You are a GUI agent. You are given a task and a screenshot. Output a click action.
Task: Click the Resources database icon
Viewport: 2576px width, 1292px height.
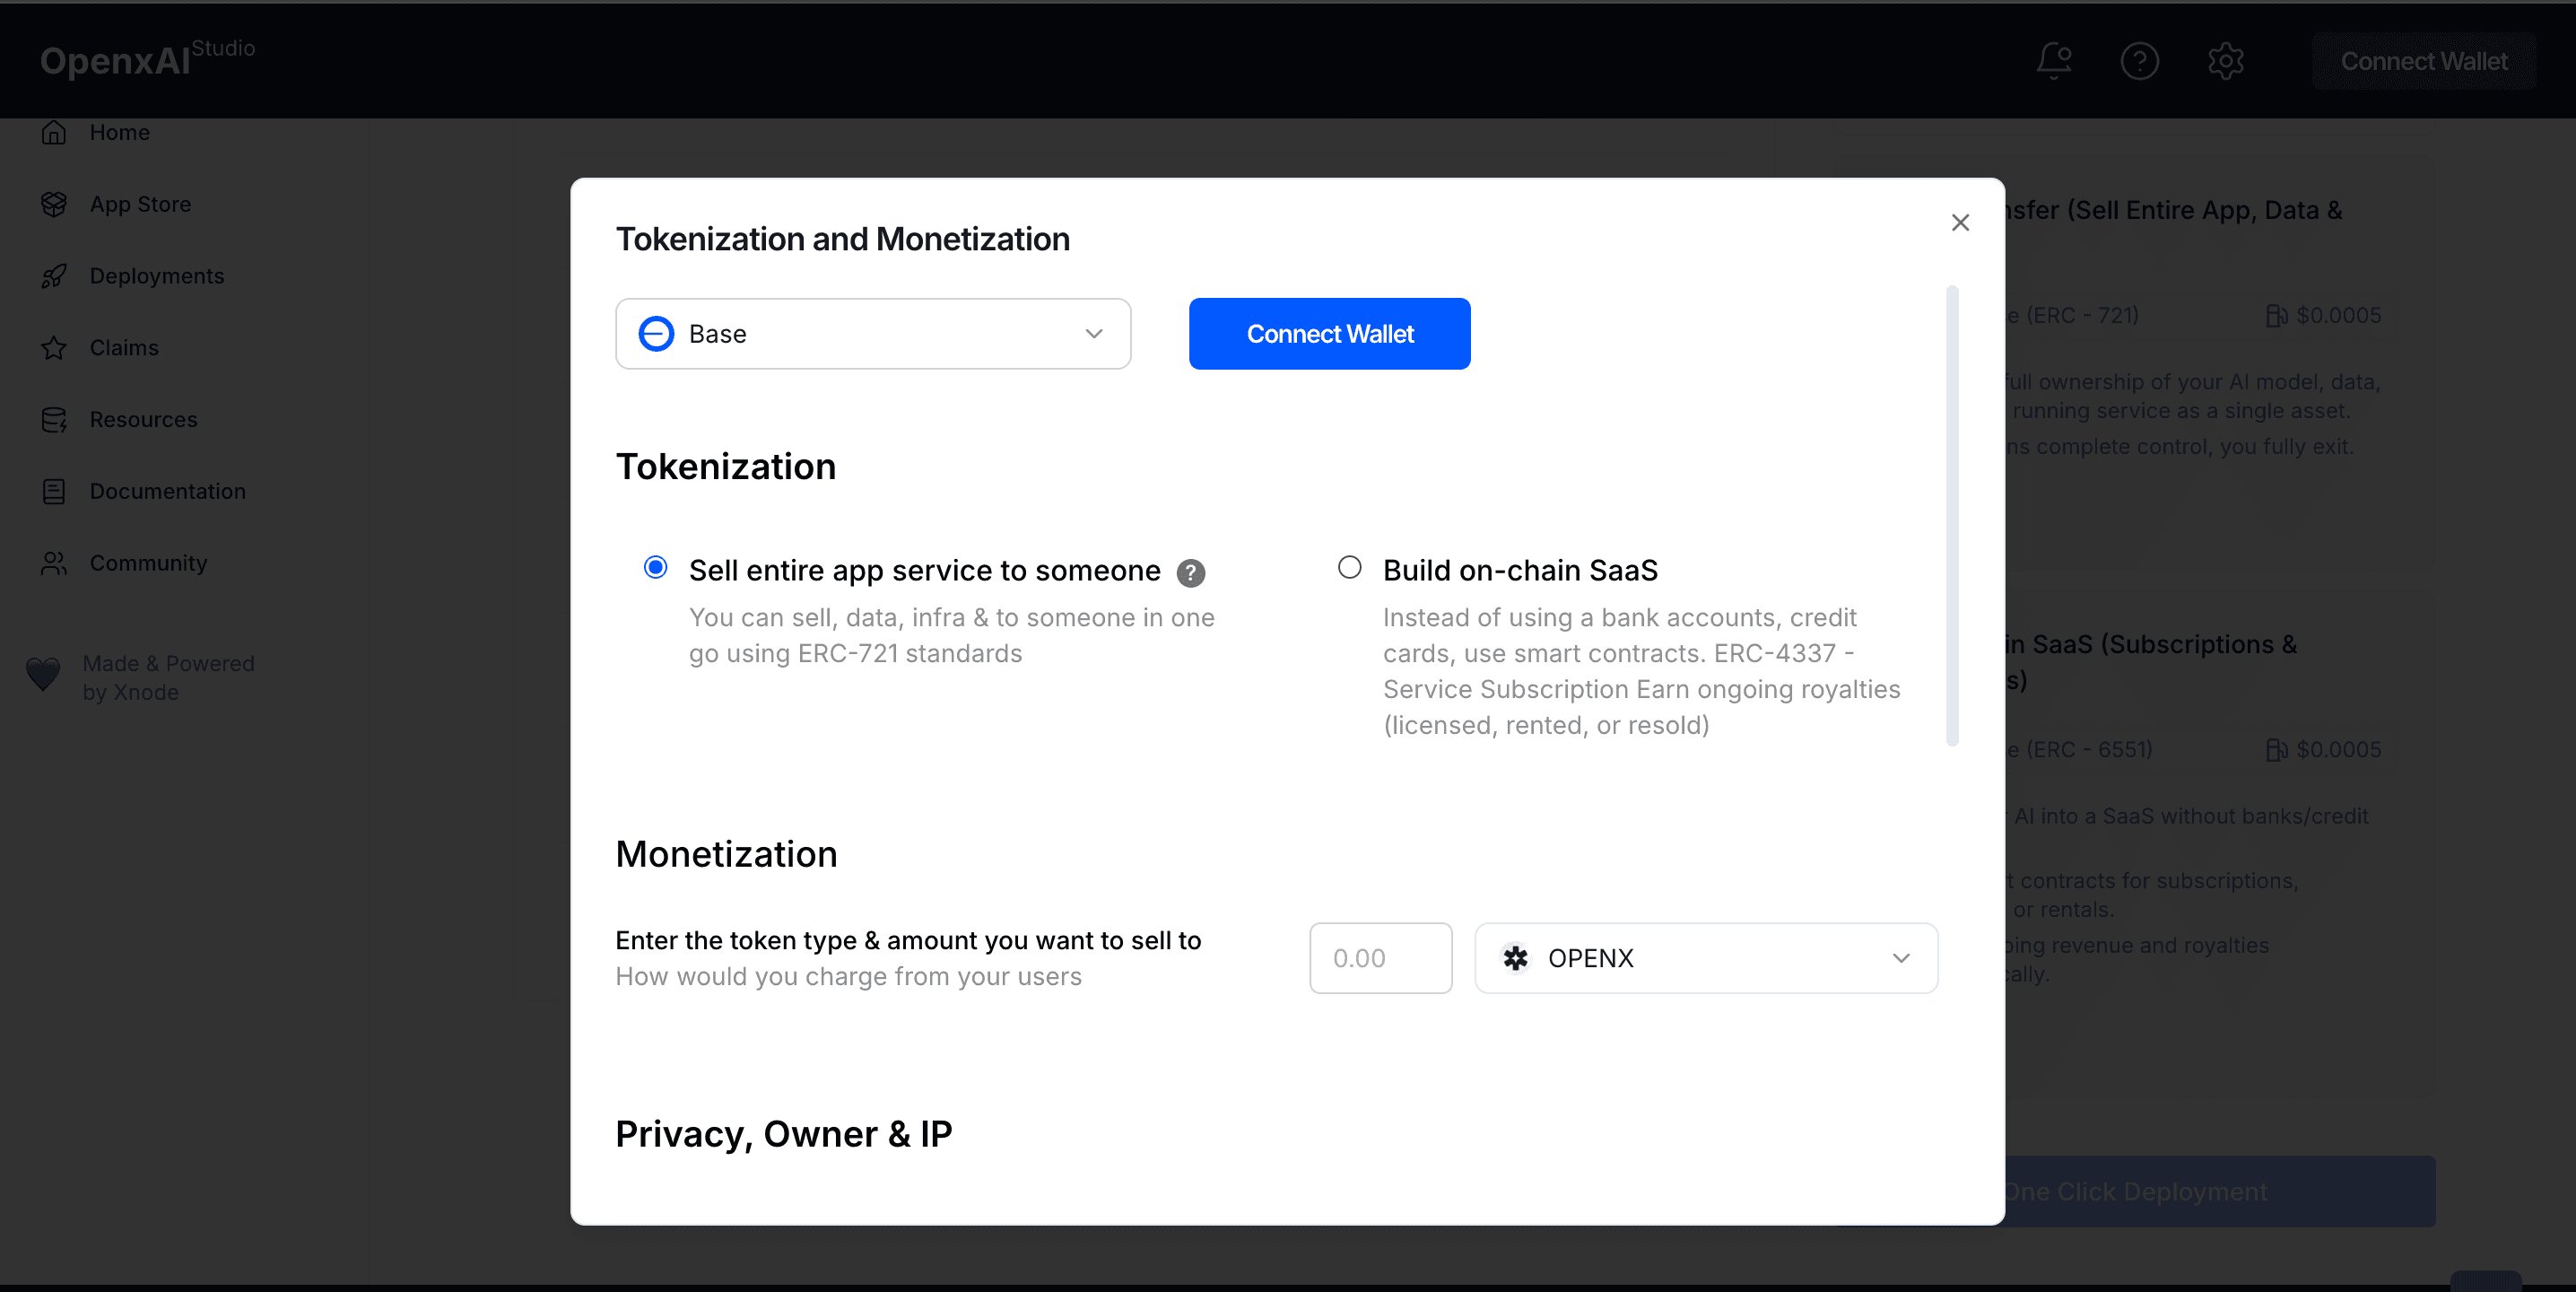[x=54, y=420]
